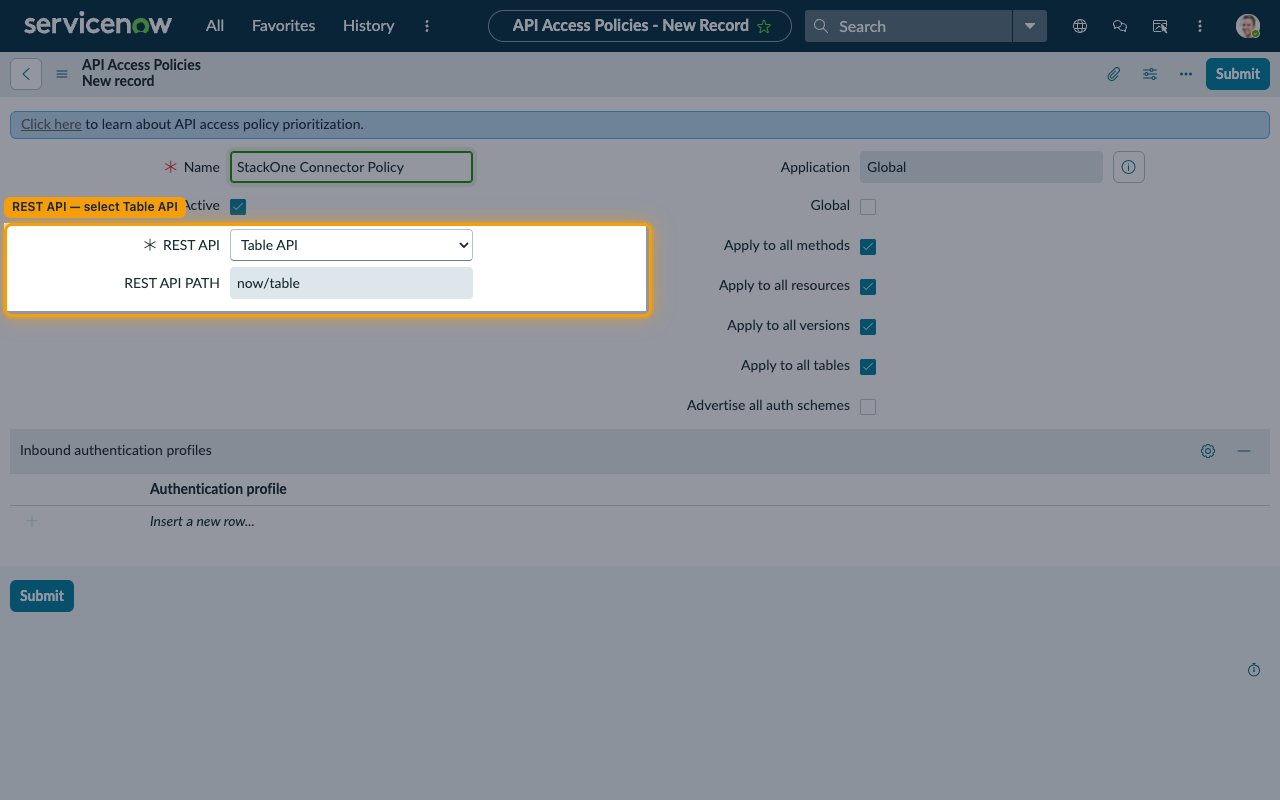The image size is (1280, 800).
Task: Open the Favorites menu
Action: click(283, 26)
